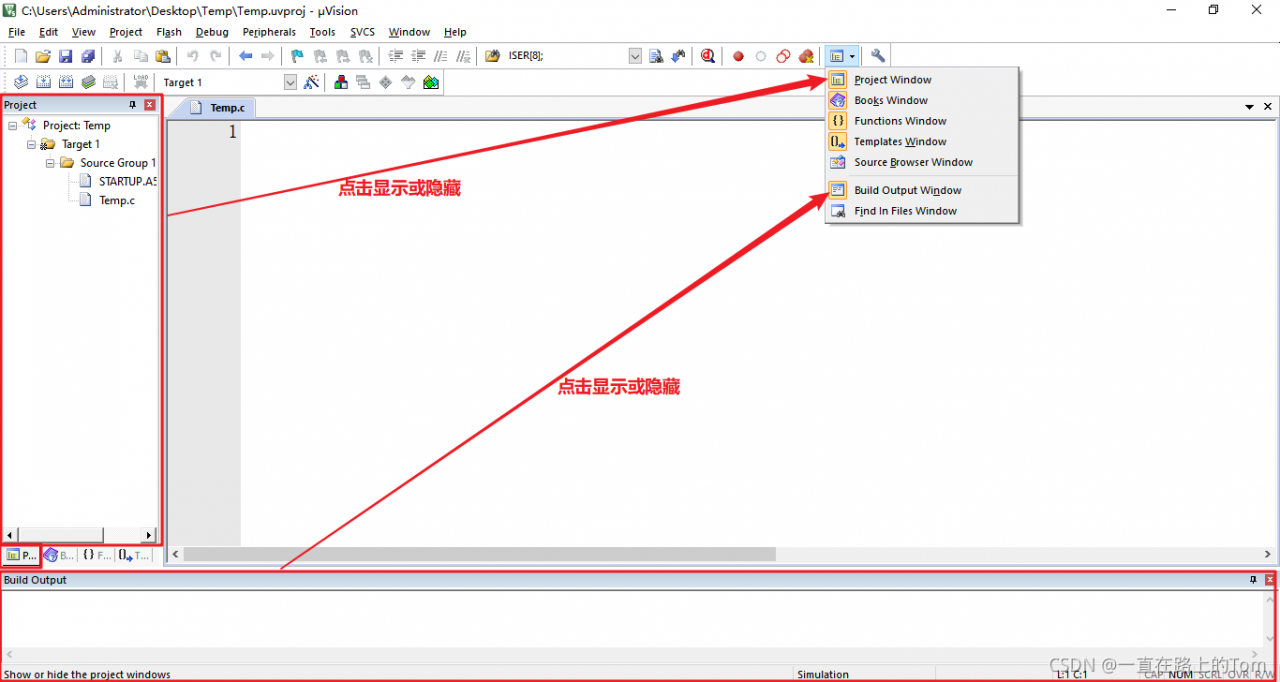Select Books Window menu entry
Image resolution: width=1280 pixels, height=682 pixels.
pos(921,100)
